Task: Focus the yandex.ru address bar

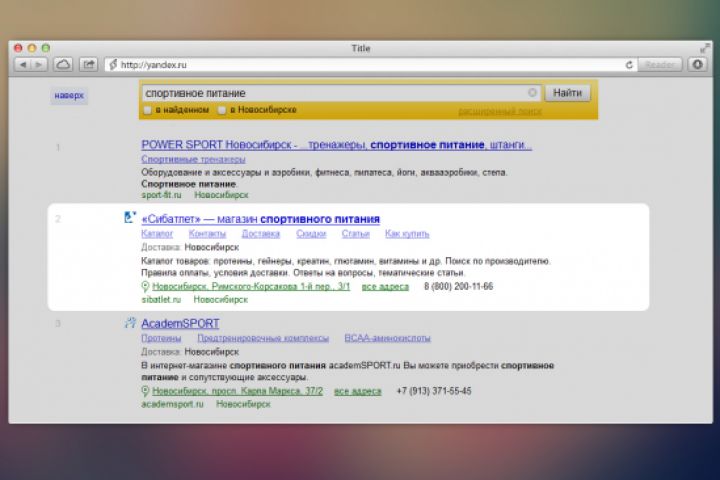Action: pyautogui.click(x=370, y=65)
